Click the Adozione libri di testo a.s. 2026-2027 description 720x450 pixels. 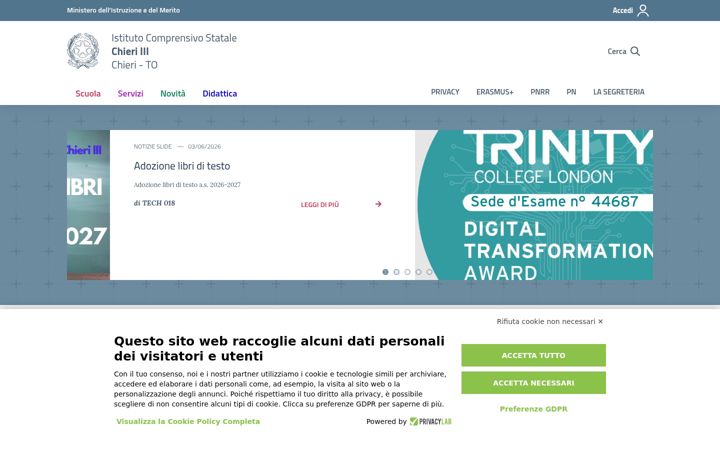[x=187, y=185]
